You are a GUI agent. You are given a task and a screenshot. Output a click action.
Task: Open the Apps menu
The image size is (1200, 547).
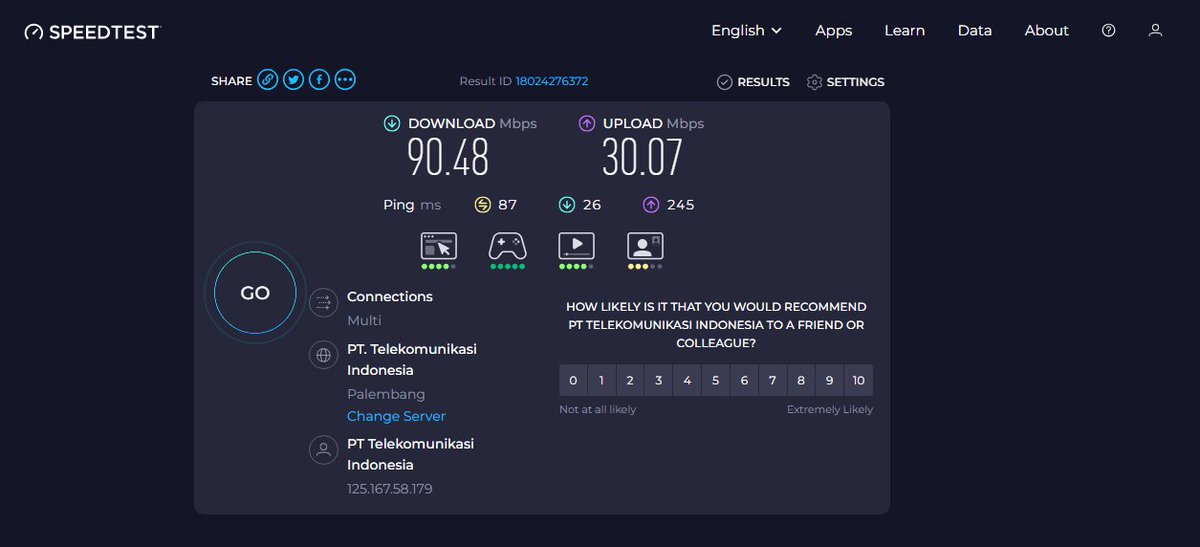tap(833, 30)
